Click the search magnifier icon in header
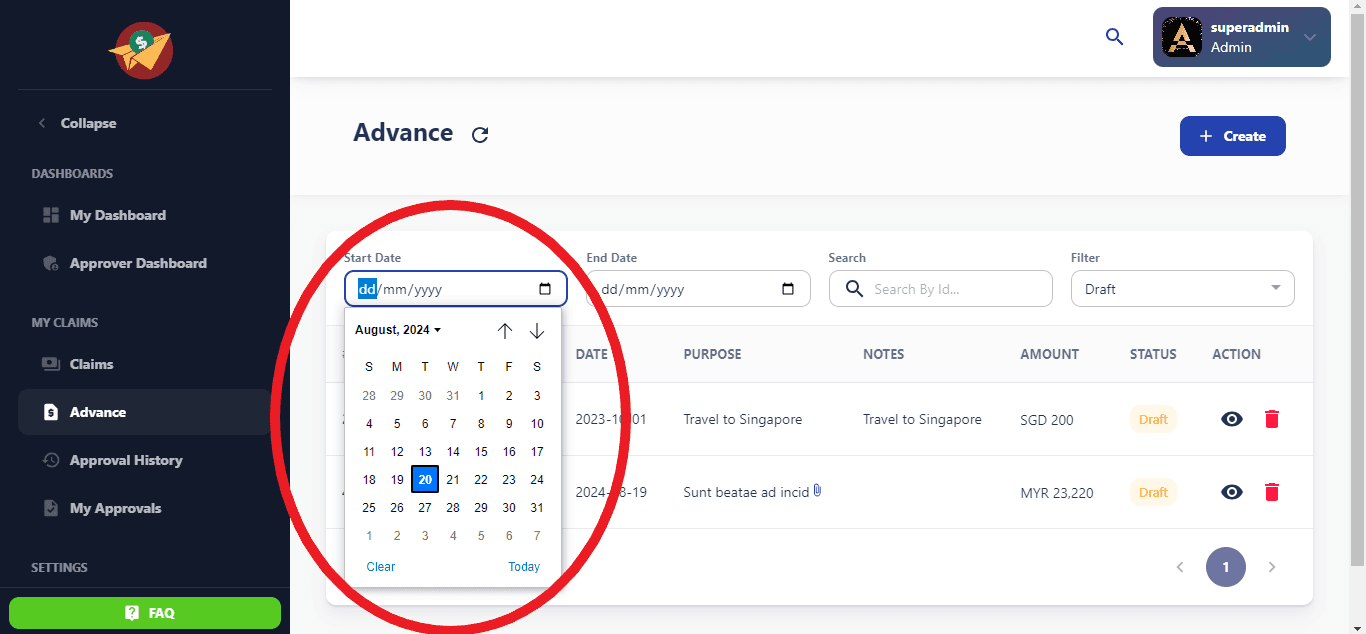Image resolution: width=1366 pixels, height=634 pixels. coord(1114,37)
